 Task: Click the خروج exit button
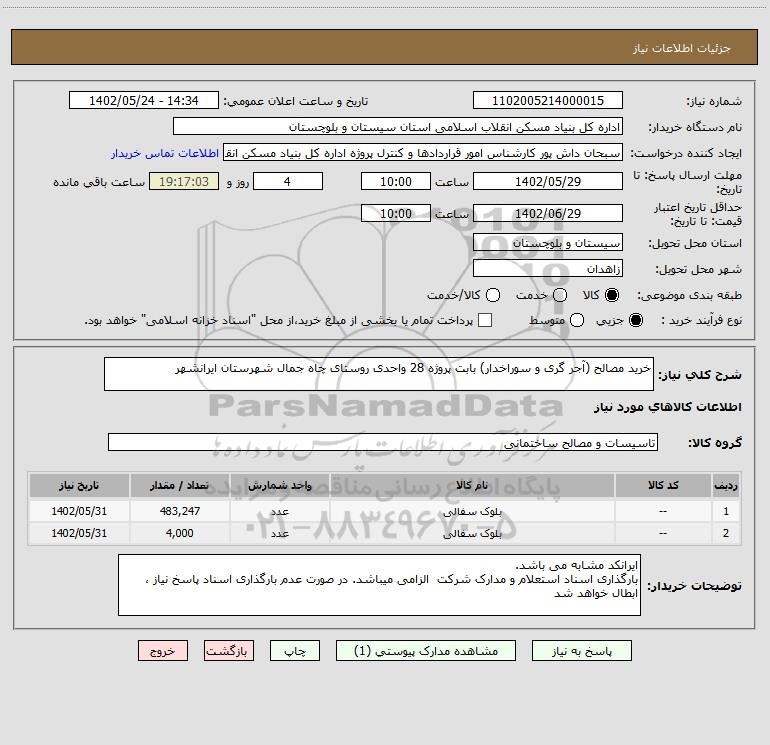(x=163, y=651)
